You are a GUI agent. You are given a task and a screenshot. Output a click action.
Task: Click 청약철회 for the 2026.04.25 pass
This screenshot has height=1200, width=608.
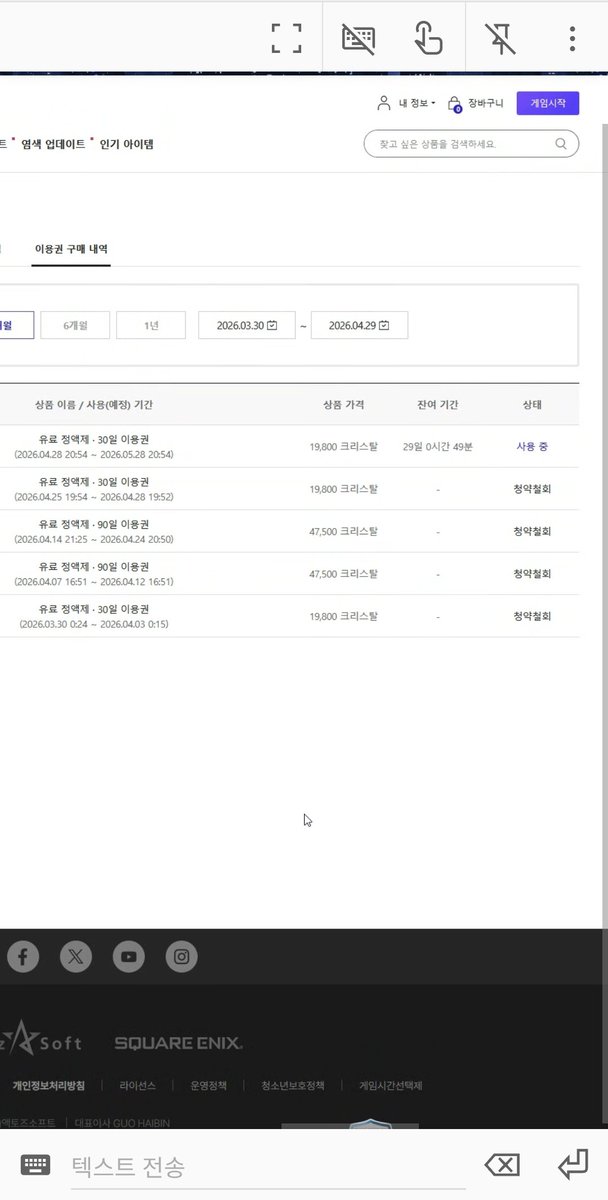(532, 489)
